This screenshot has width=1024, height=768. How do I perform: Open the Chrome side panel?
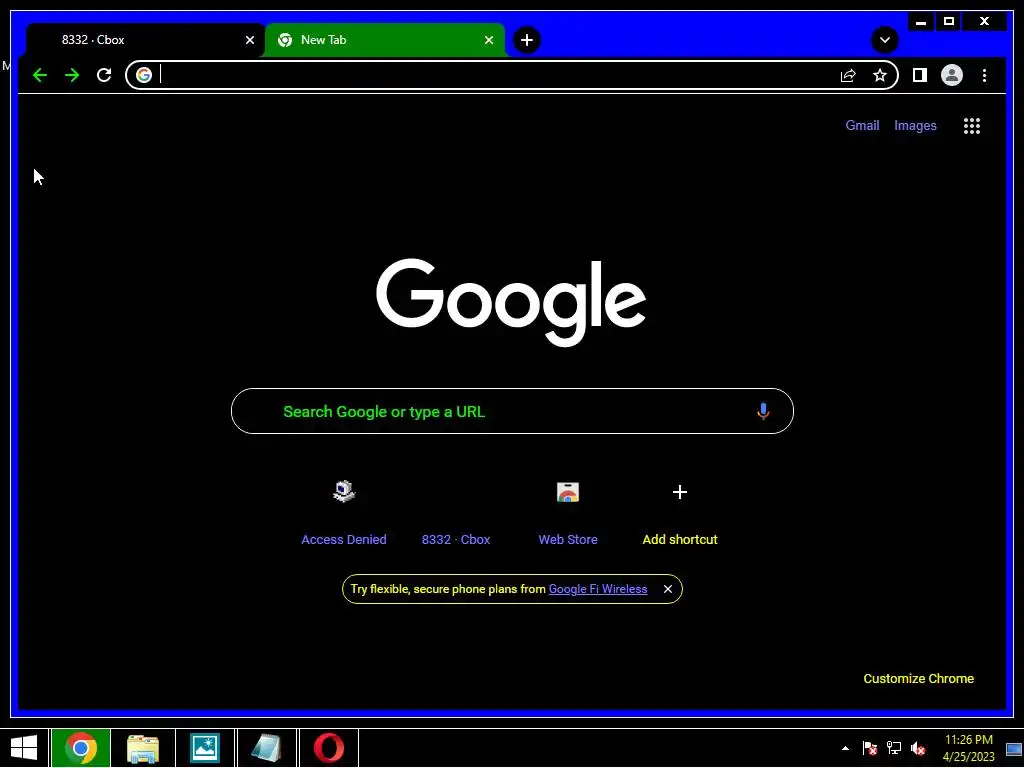point(920,75)
